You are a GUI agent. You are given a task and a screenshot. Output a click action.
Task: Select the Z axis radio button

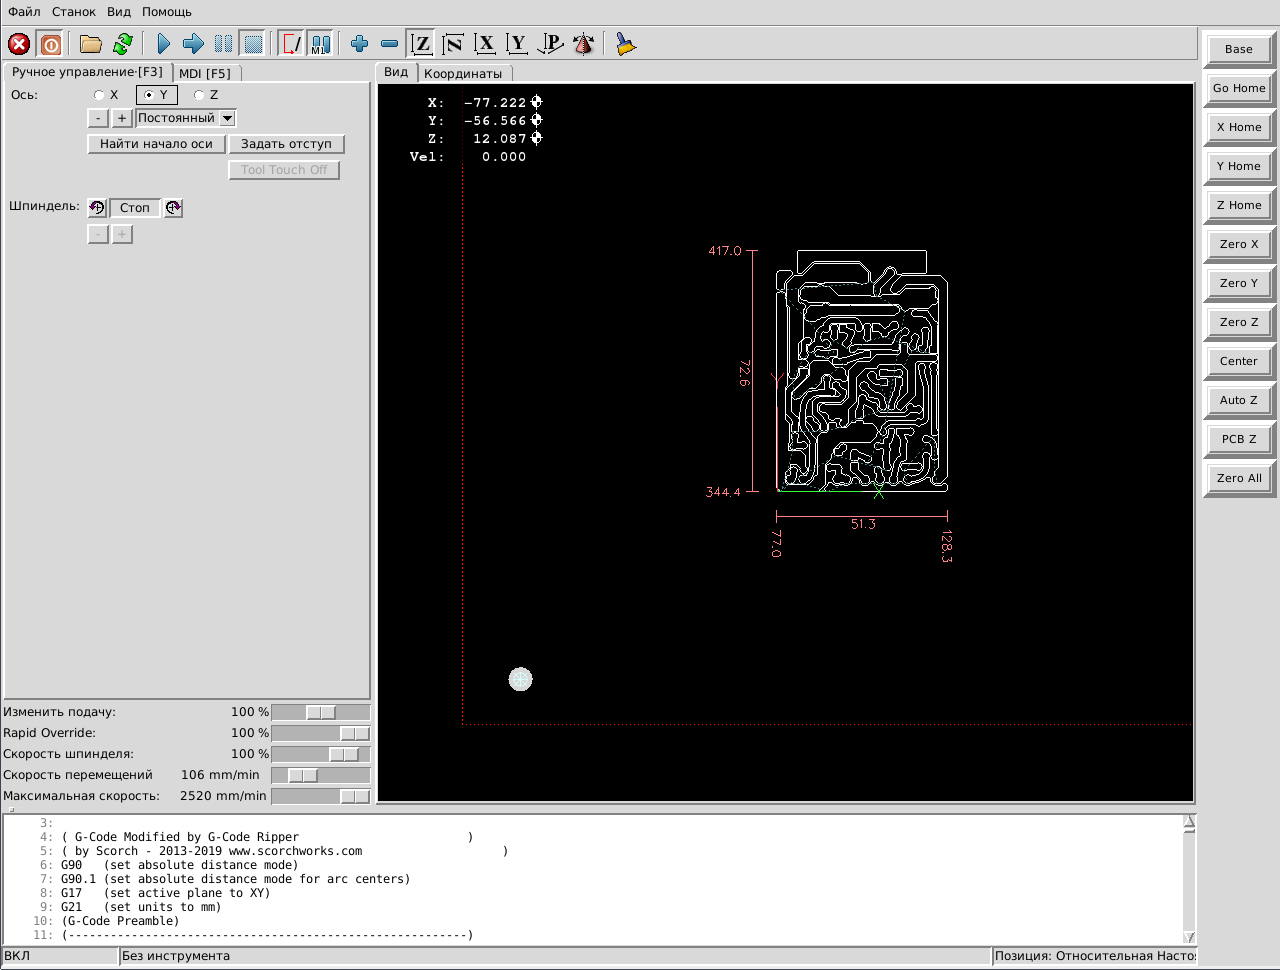pyautogui.click(x=199, y=95)
